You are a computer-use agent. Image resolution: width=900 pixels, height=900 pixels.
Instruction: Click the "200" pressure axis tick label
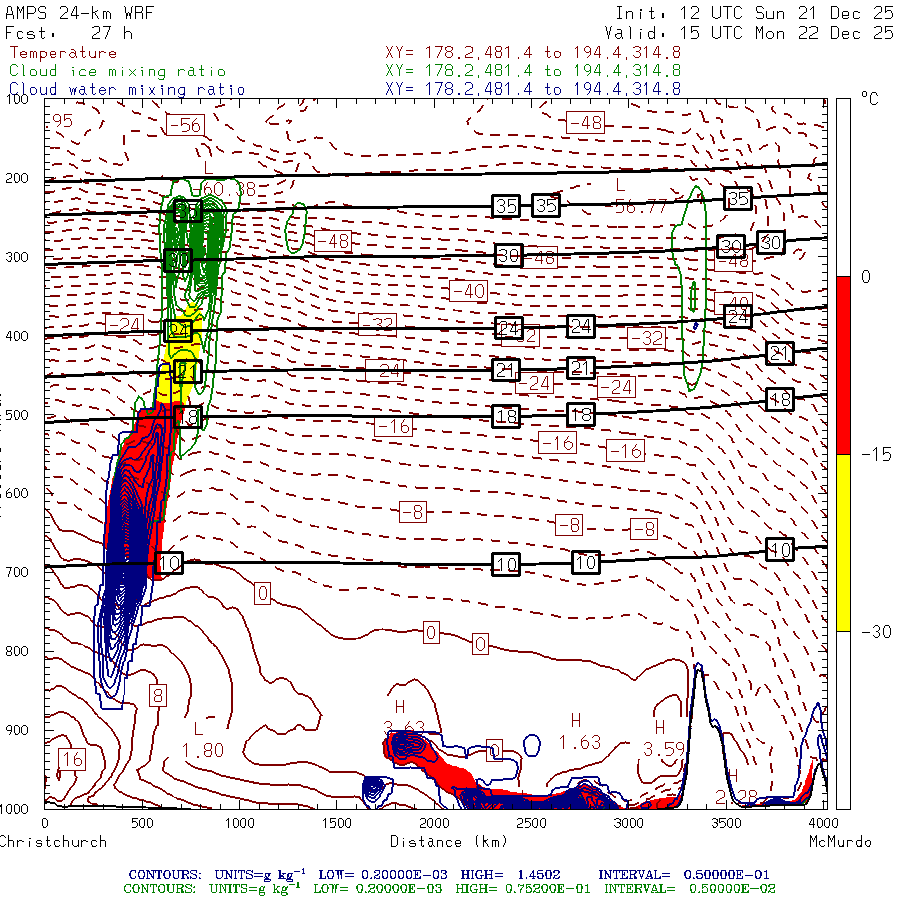point(17,179)
